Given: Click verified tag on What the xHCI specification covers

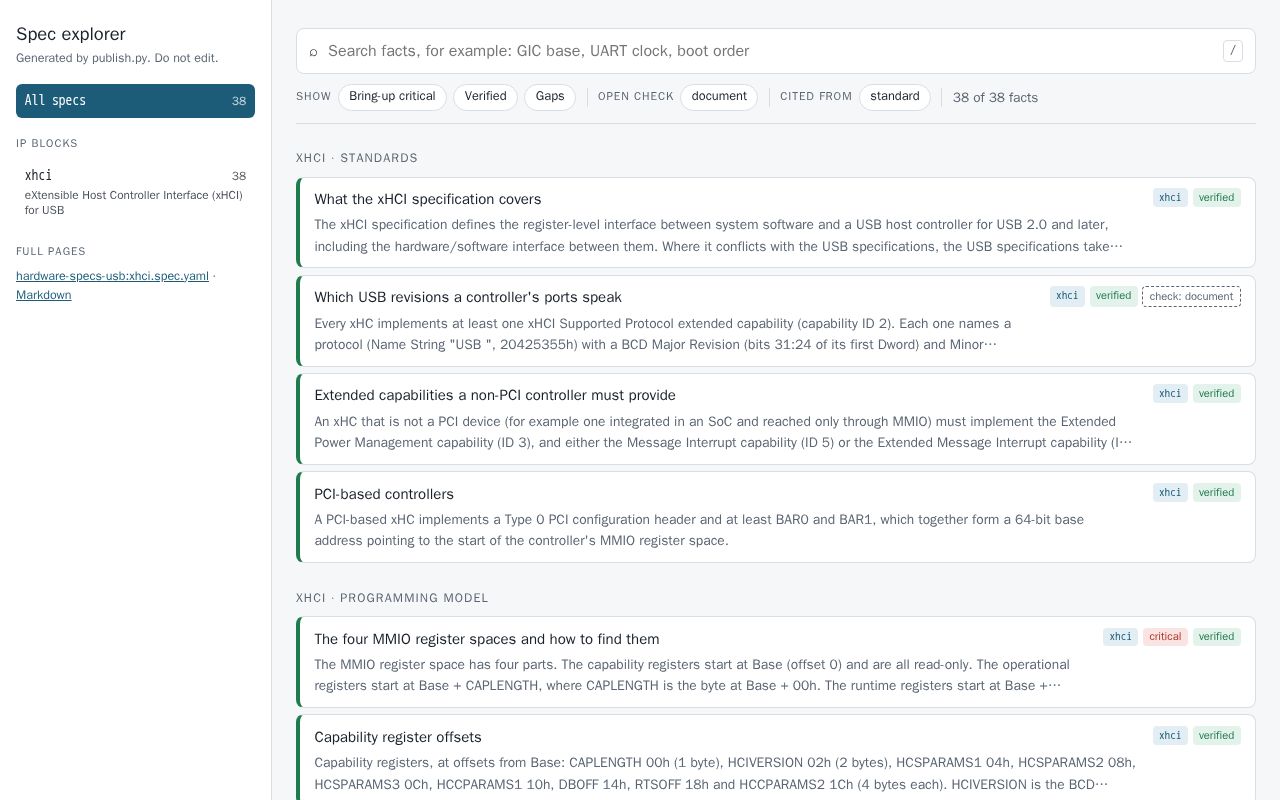Looking at the screenshot, I should pyautogui.click(x=1216, y=198).
